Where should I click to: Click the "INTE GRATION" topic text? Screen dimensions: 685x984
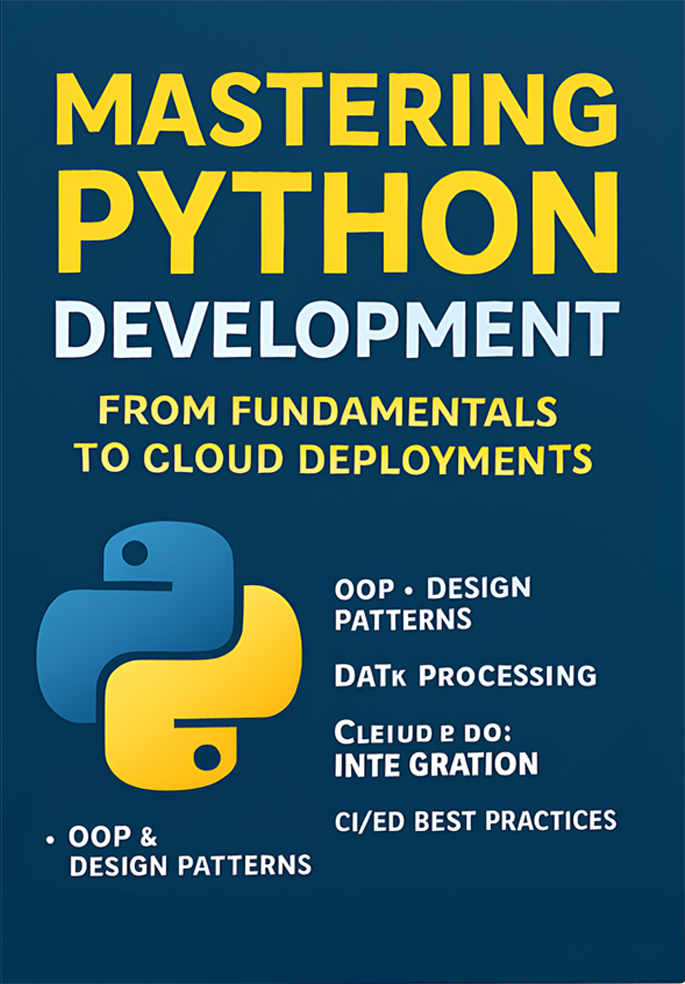point(436,764)
